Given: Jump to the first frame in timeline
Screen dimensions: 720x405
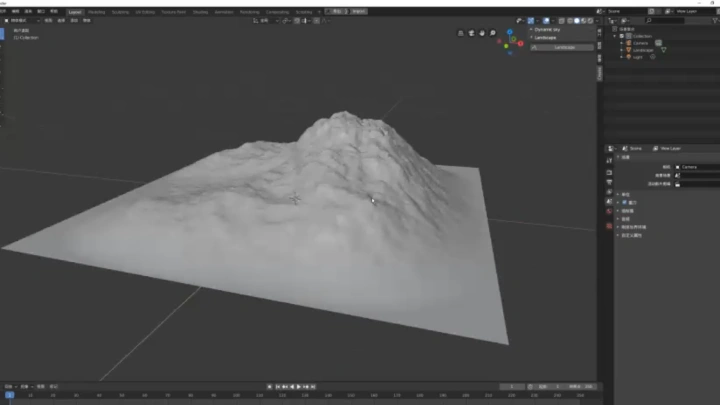Looking at the screenshot, I should 278,387.
